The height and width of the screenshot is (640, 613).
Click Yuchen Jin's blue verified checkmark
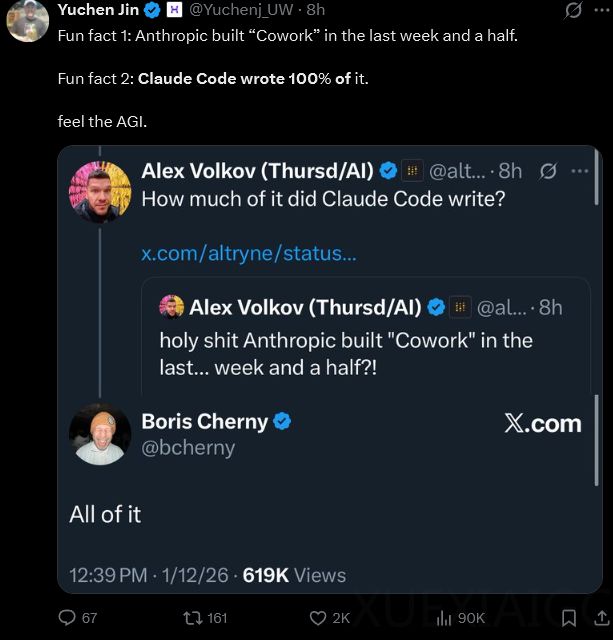(x=153, y=10)
